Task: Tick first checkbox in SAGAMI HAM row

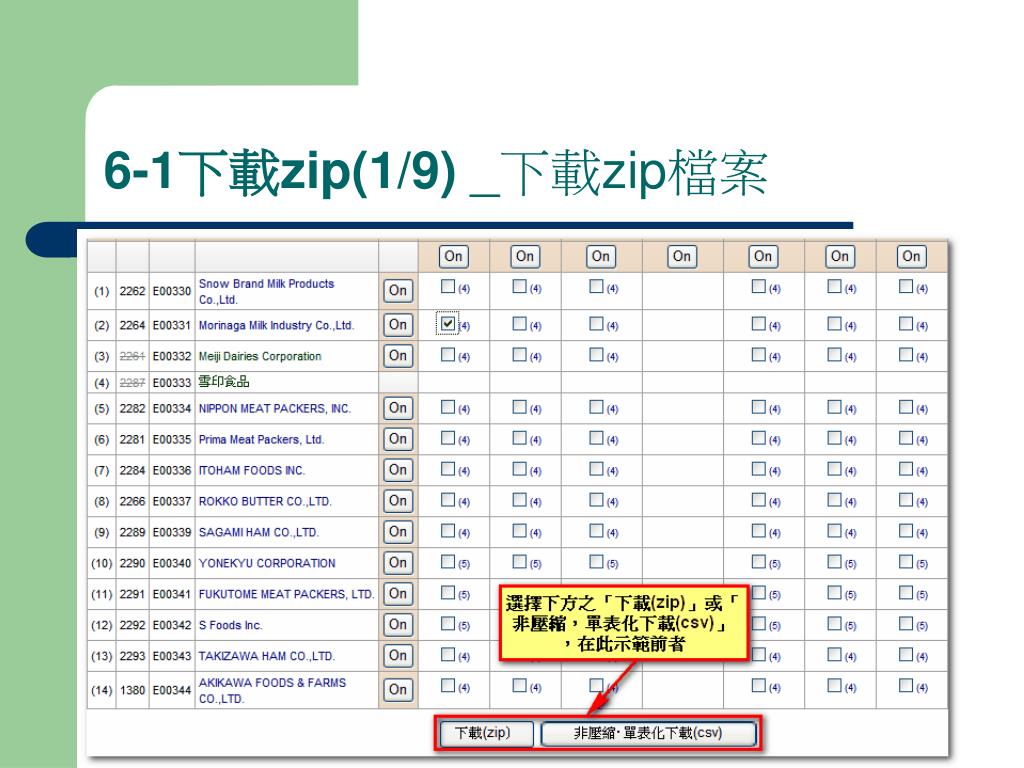Action: [447, 530]
